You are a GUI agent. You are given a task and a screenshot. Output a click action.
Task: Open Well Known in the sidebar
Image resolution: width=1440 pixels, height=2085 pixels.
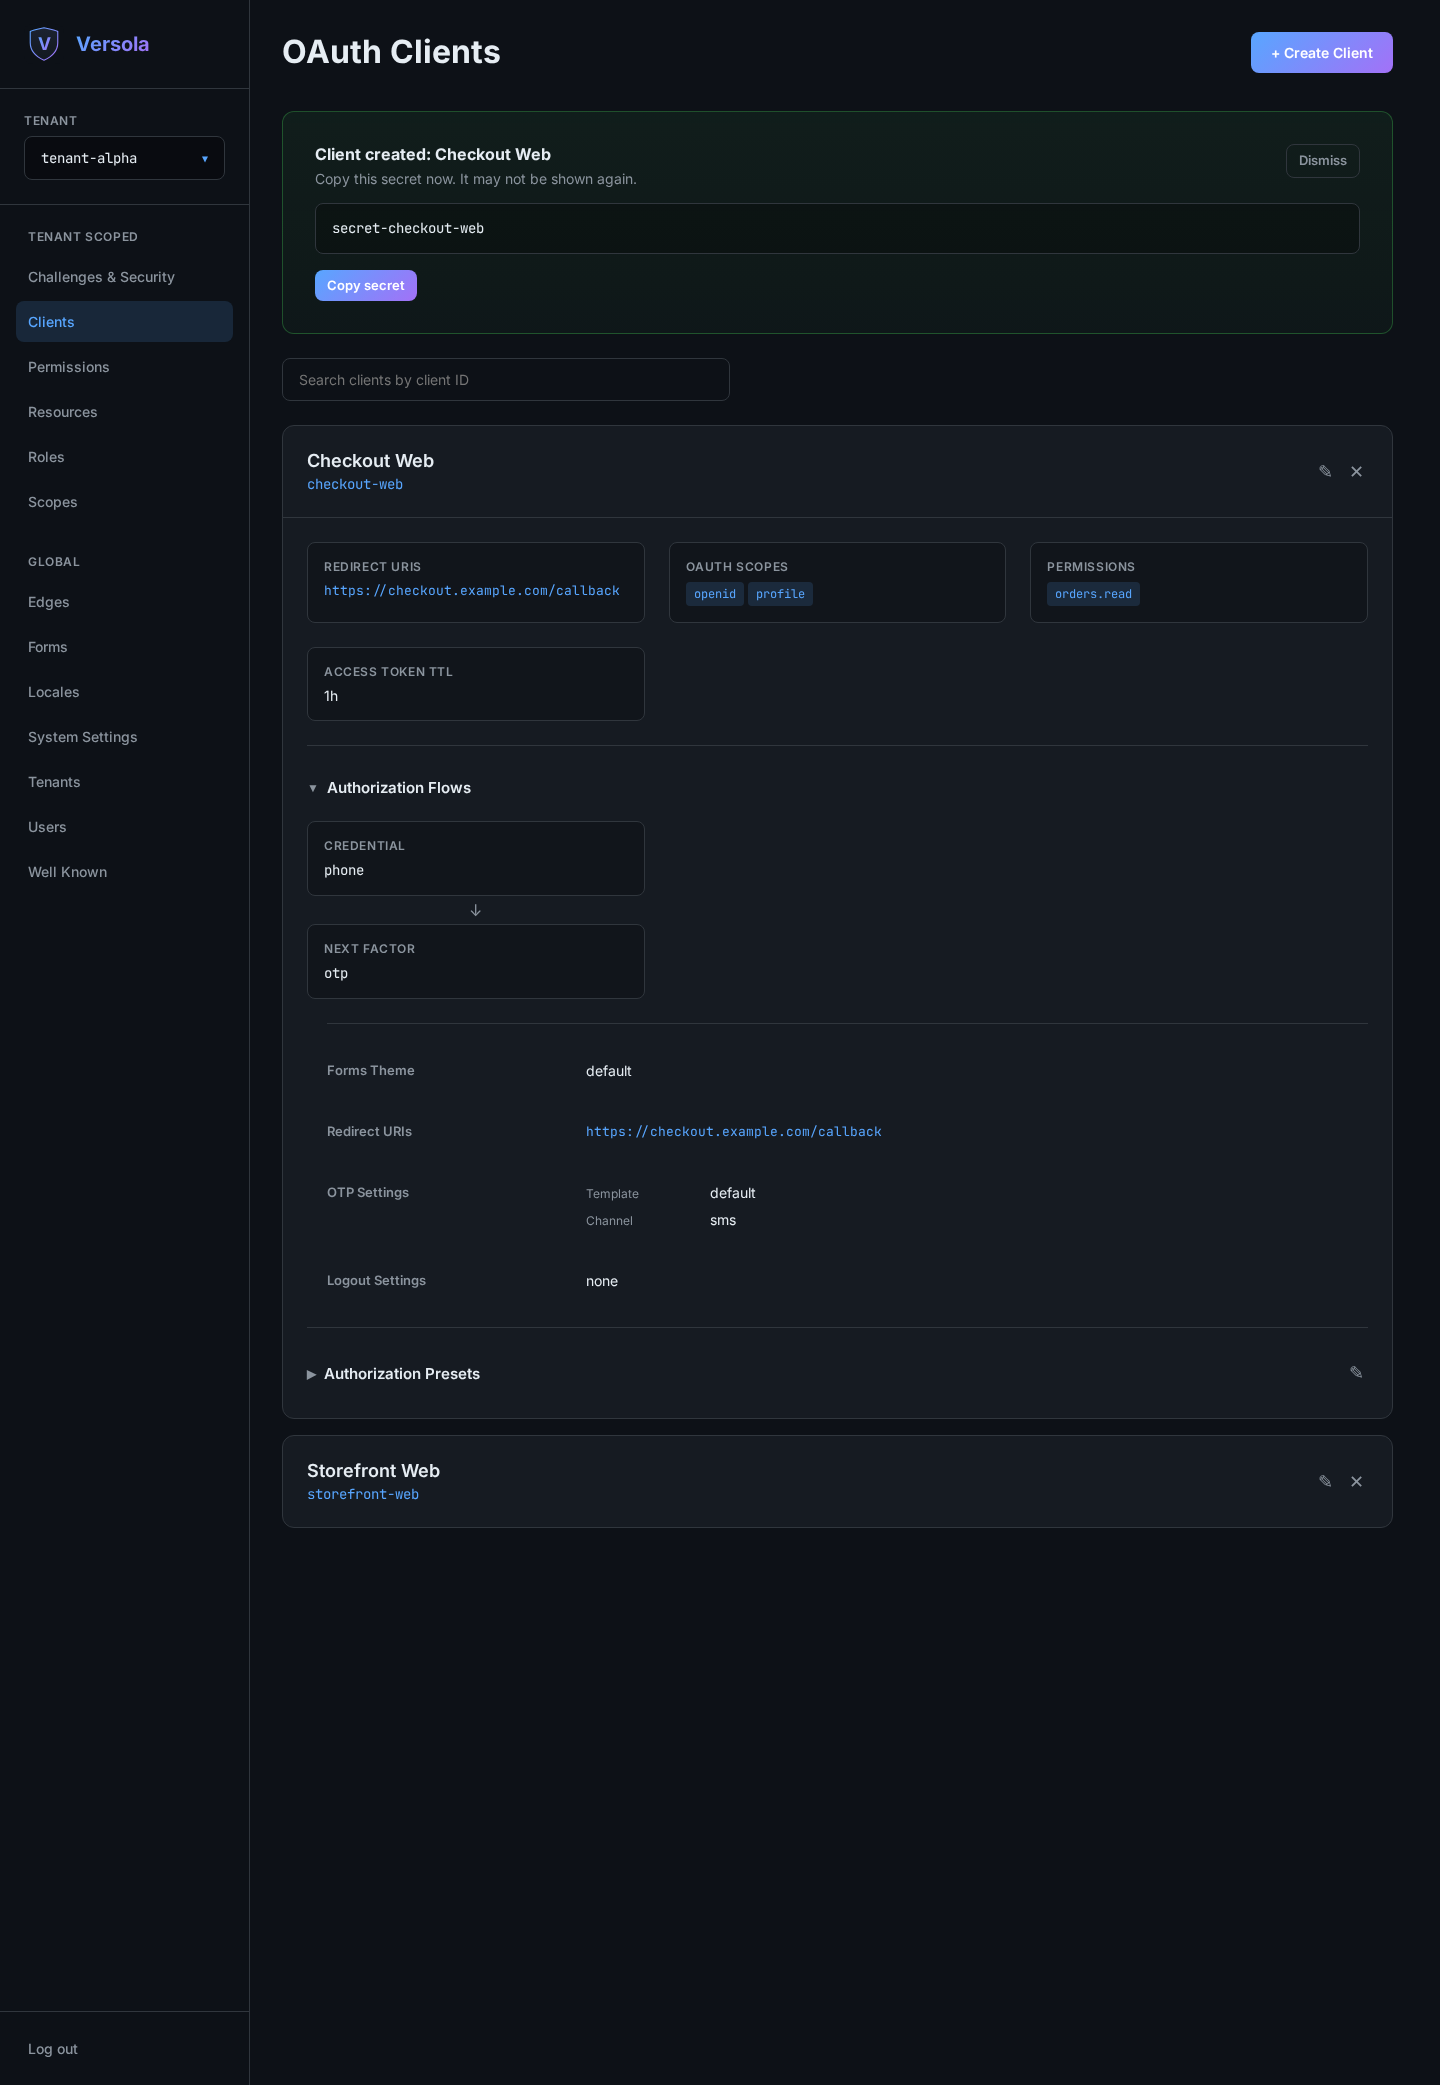pyautogui.click(x=124, y=872)
